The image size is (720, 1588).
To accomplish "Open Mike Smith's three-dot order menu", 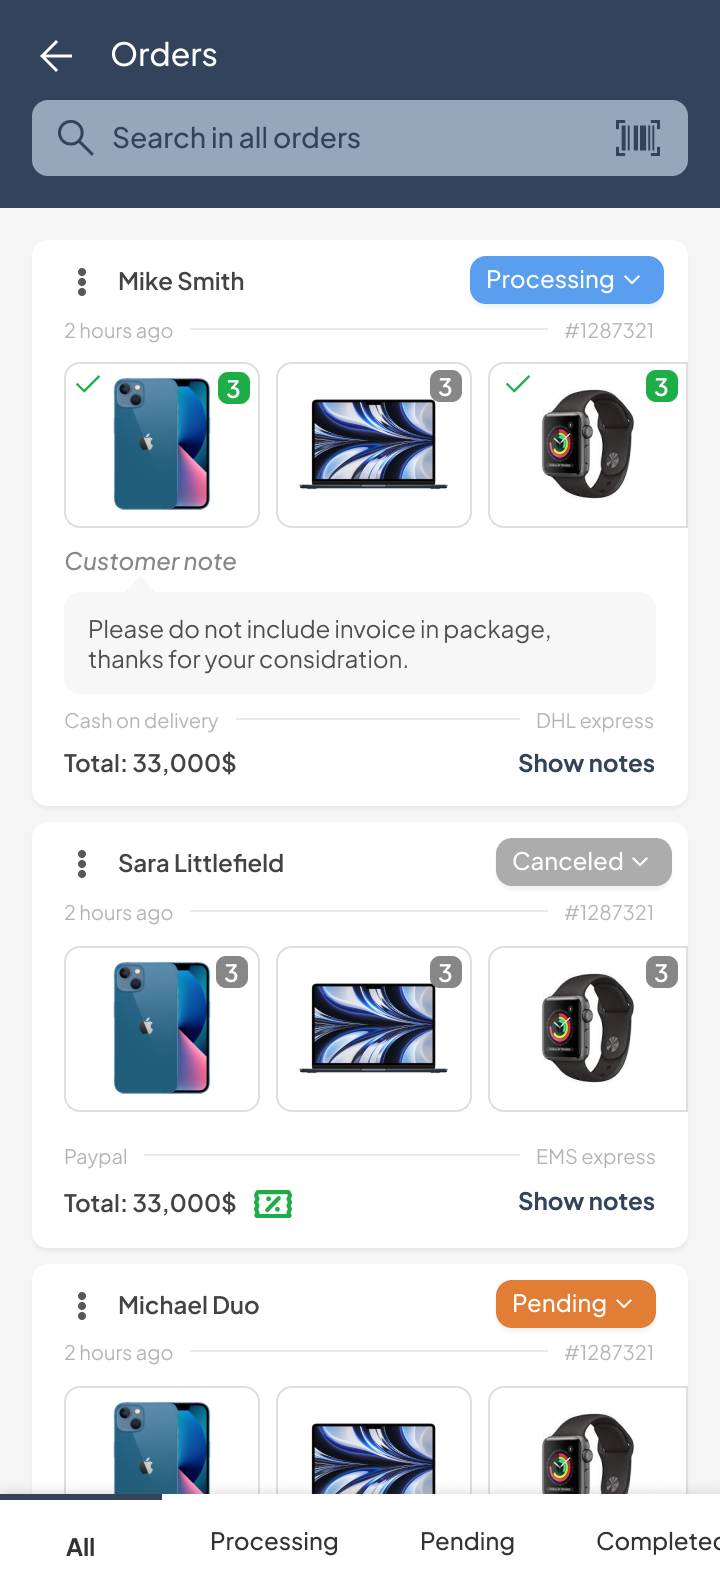I will [x=82, y=282].
